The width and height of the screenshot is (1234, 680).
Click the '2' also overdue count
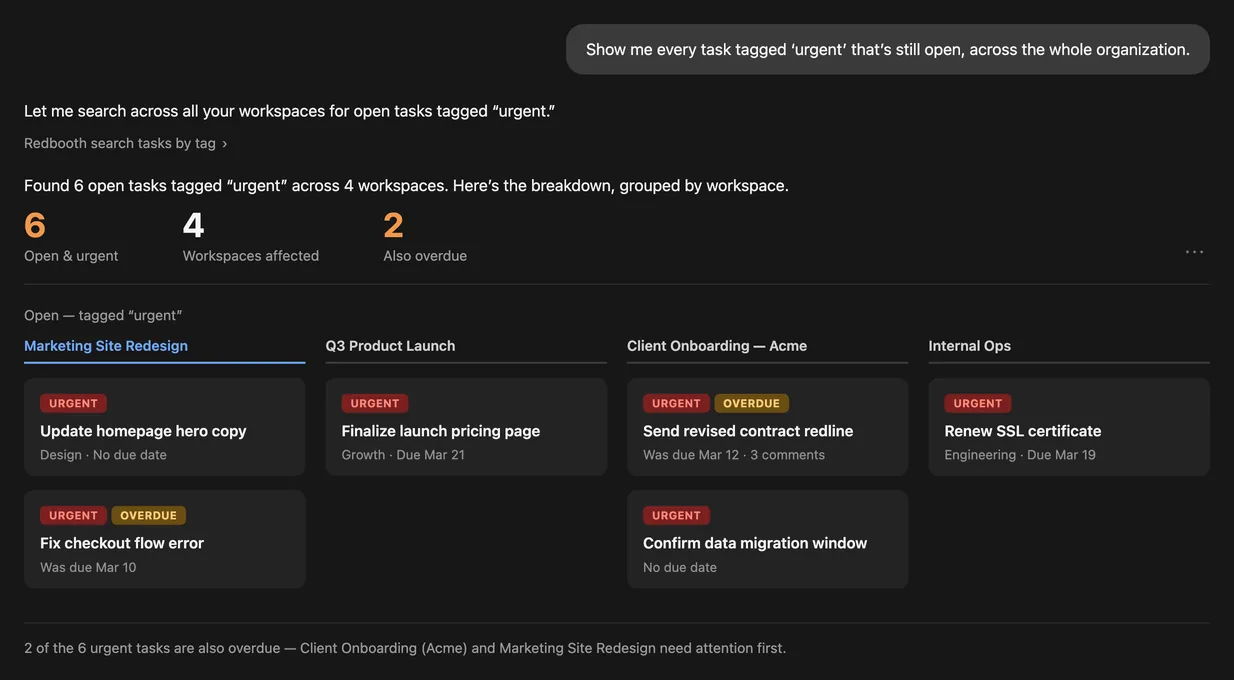coord(394,225)
